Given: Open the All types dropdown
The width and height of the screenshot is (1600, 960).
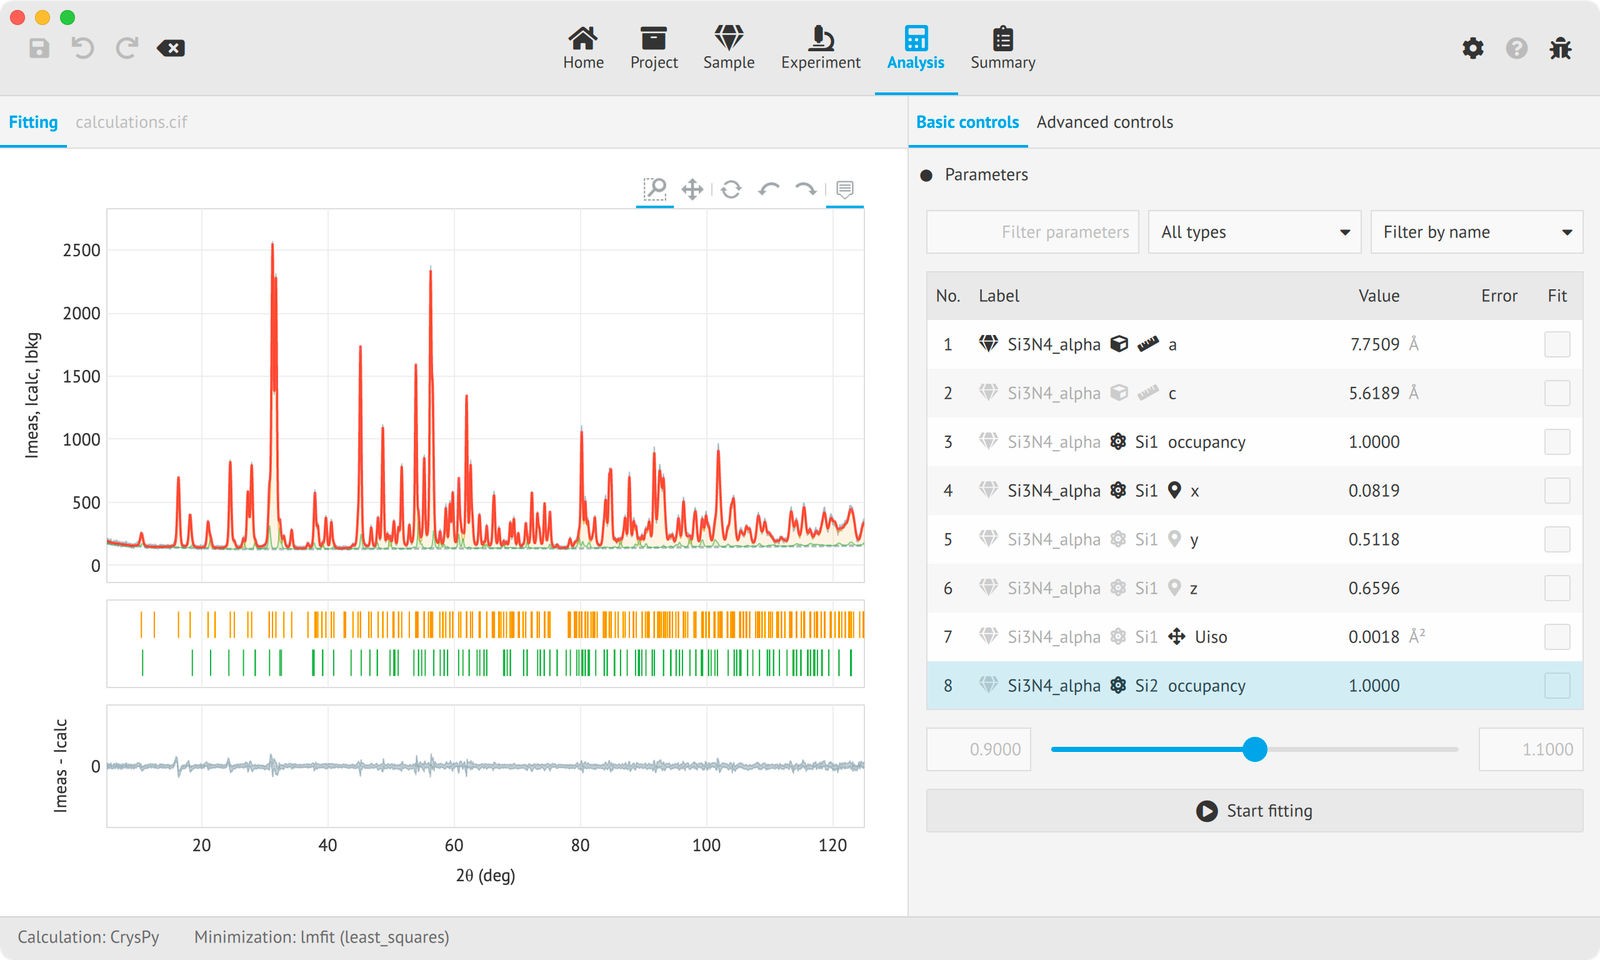Looking at the screenshot, I should [x=1255, y=232].
